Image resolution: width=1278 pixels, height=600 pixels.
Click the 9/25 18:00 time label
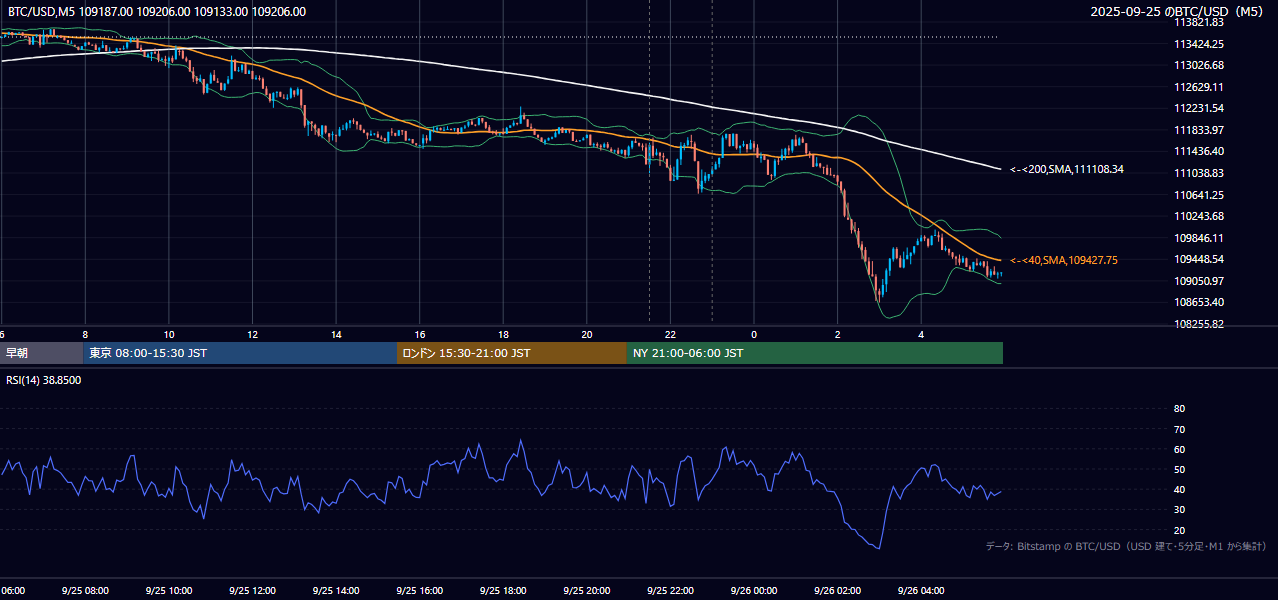coord(503,590)
